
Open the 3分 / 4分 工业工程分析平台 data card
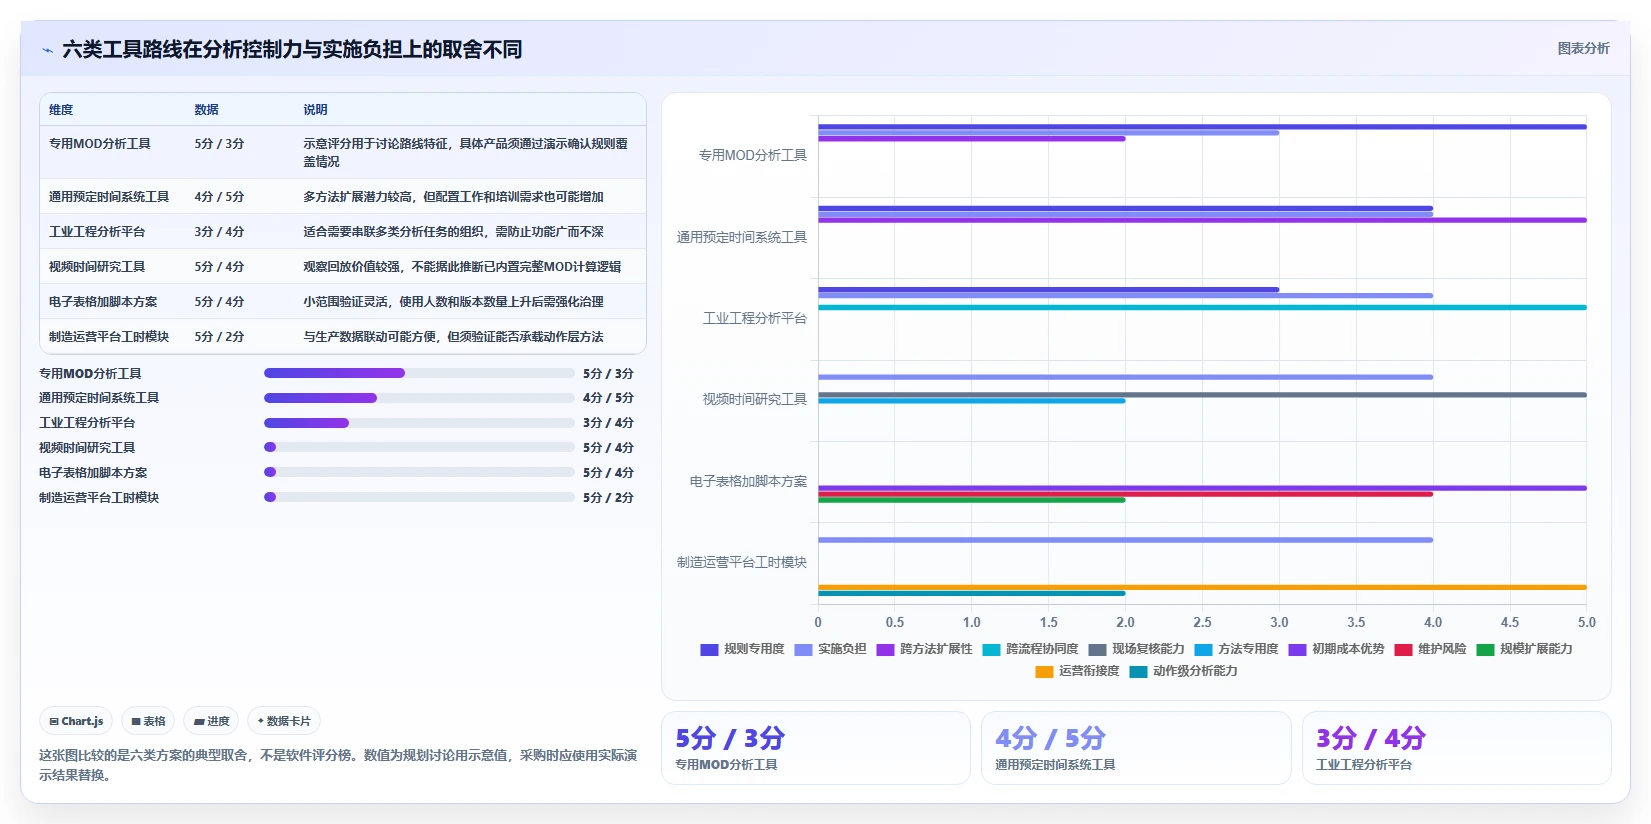tap(1457, 748)
